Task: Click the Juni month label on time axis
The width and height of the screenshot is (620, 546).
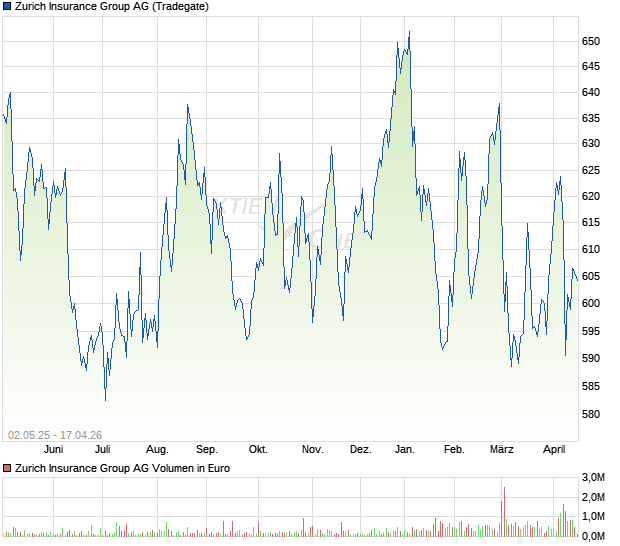Action: pyautogui.click(x=53, y=449)
